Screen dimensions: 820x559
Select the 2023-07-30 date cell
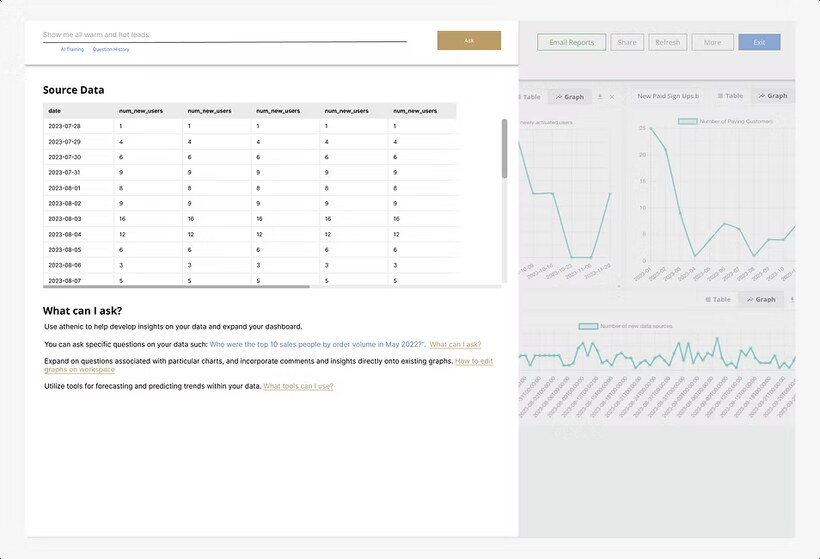point(78,157)
